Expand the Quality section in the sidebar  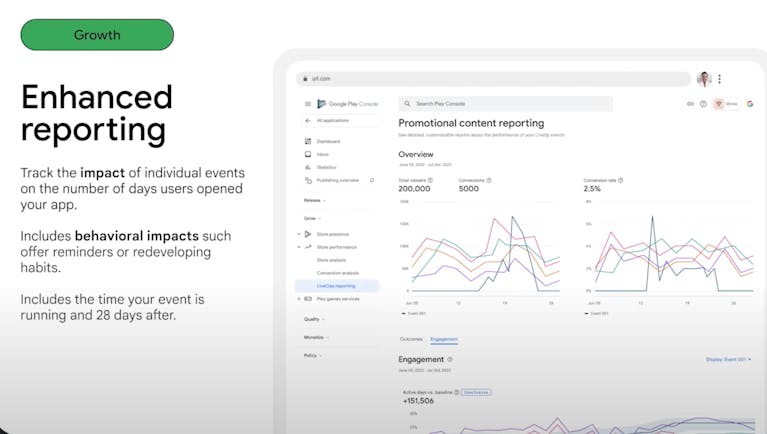click(x=314, y=319)
